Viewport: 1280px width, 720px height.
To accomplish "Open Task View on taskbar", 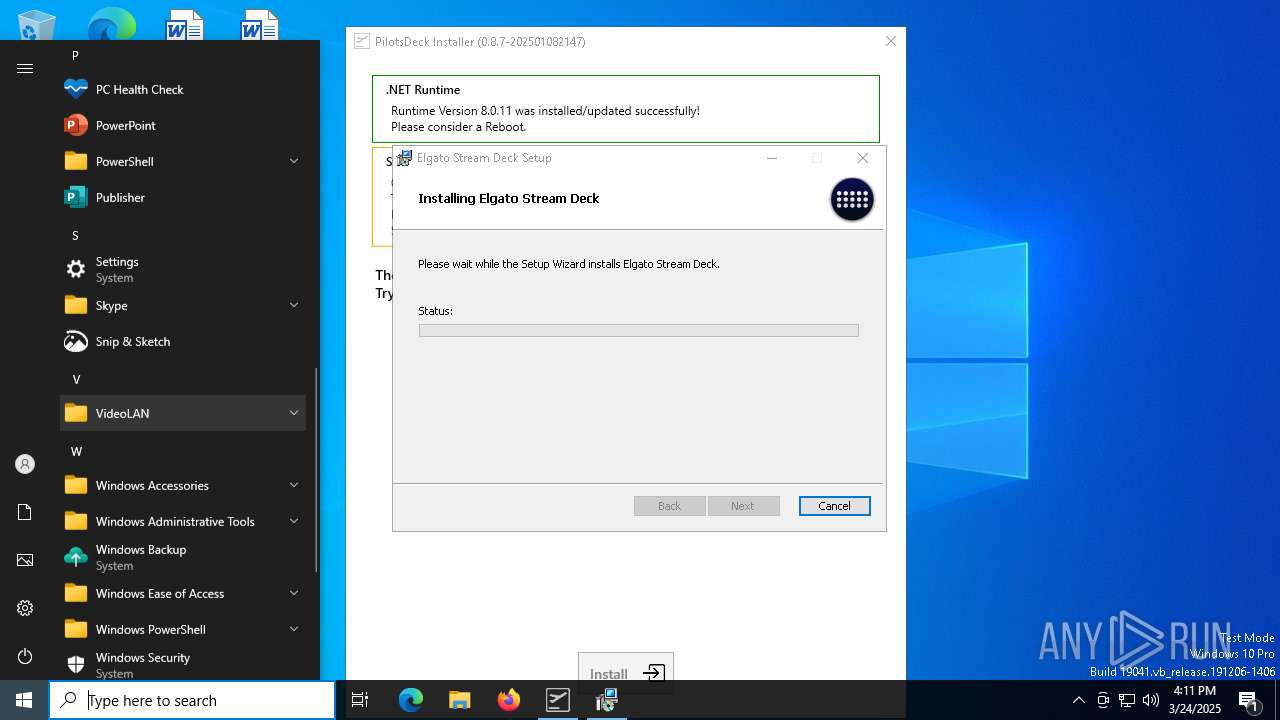I will point(360,700).
